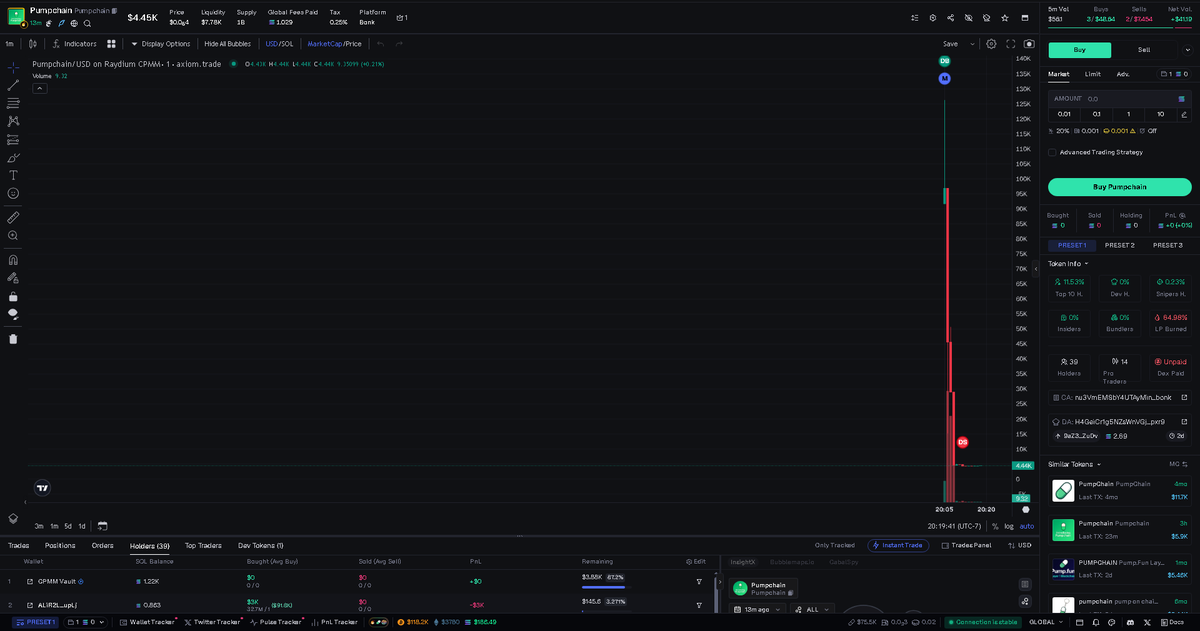The height and width of the screenshot is (631, 1200).
Task: Lock all drawing tools
Action: (13, 296)
